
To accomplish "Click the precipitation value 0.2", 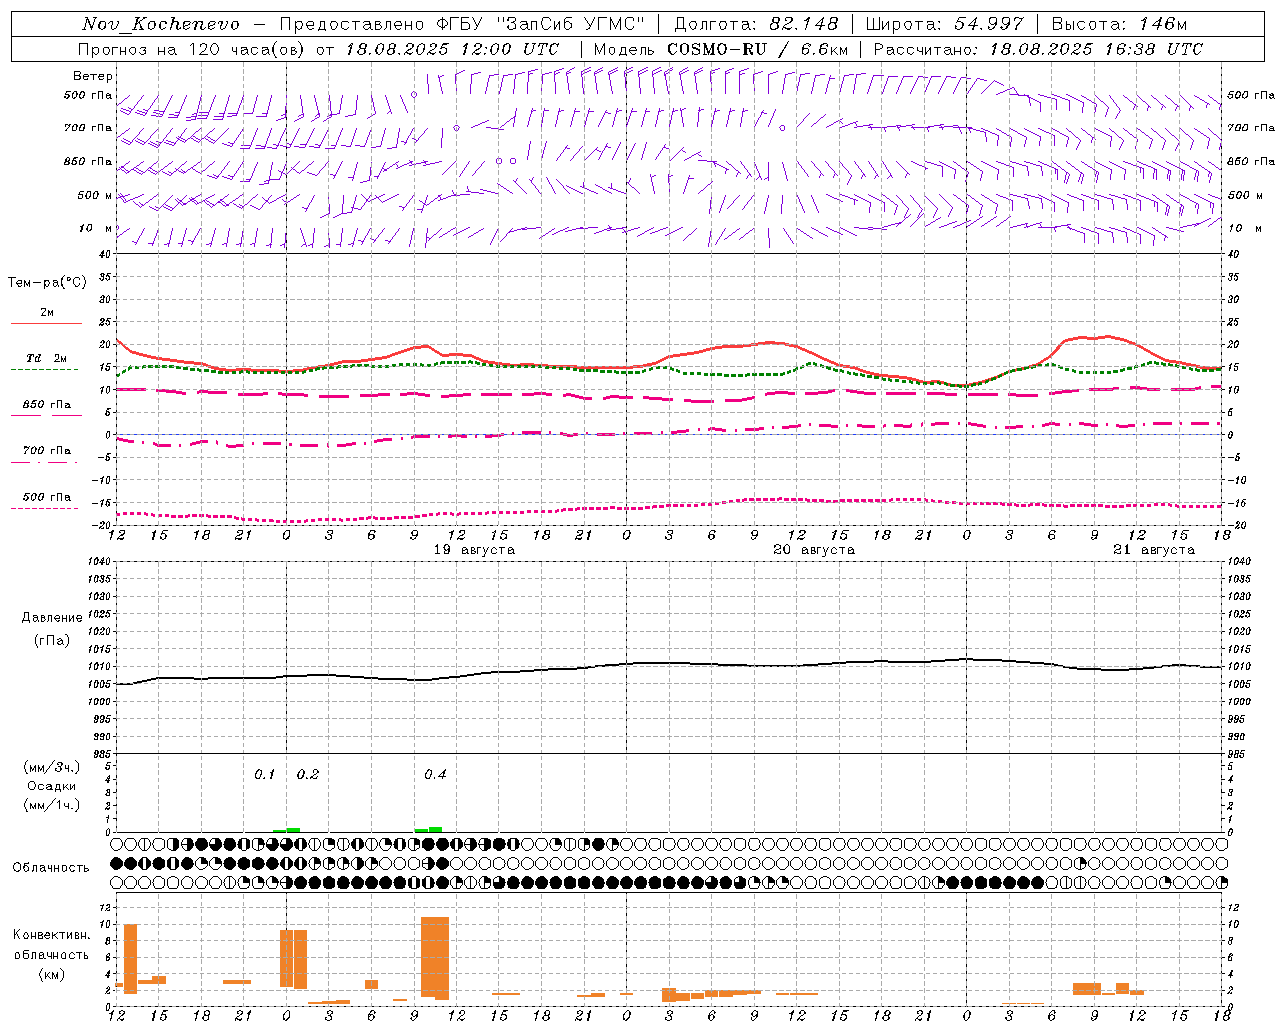I will tap(308, 774).
